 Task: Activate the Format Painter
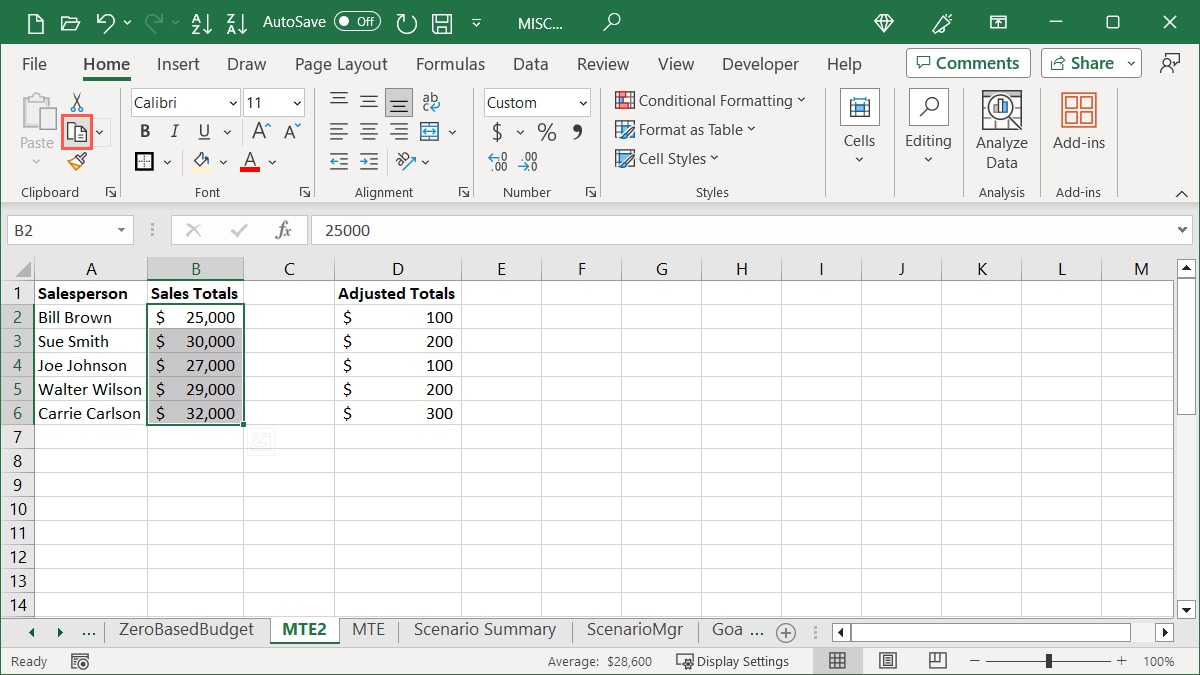pos(75,161)
